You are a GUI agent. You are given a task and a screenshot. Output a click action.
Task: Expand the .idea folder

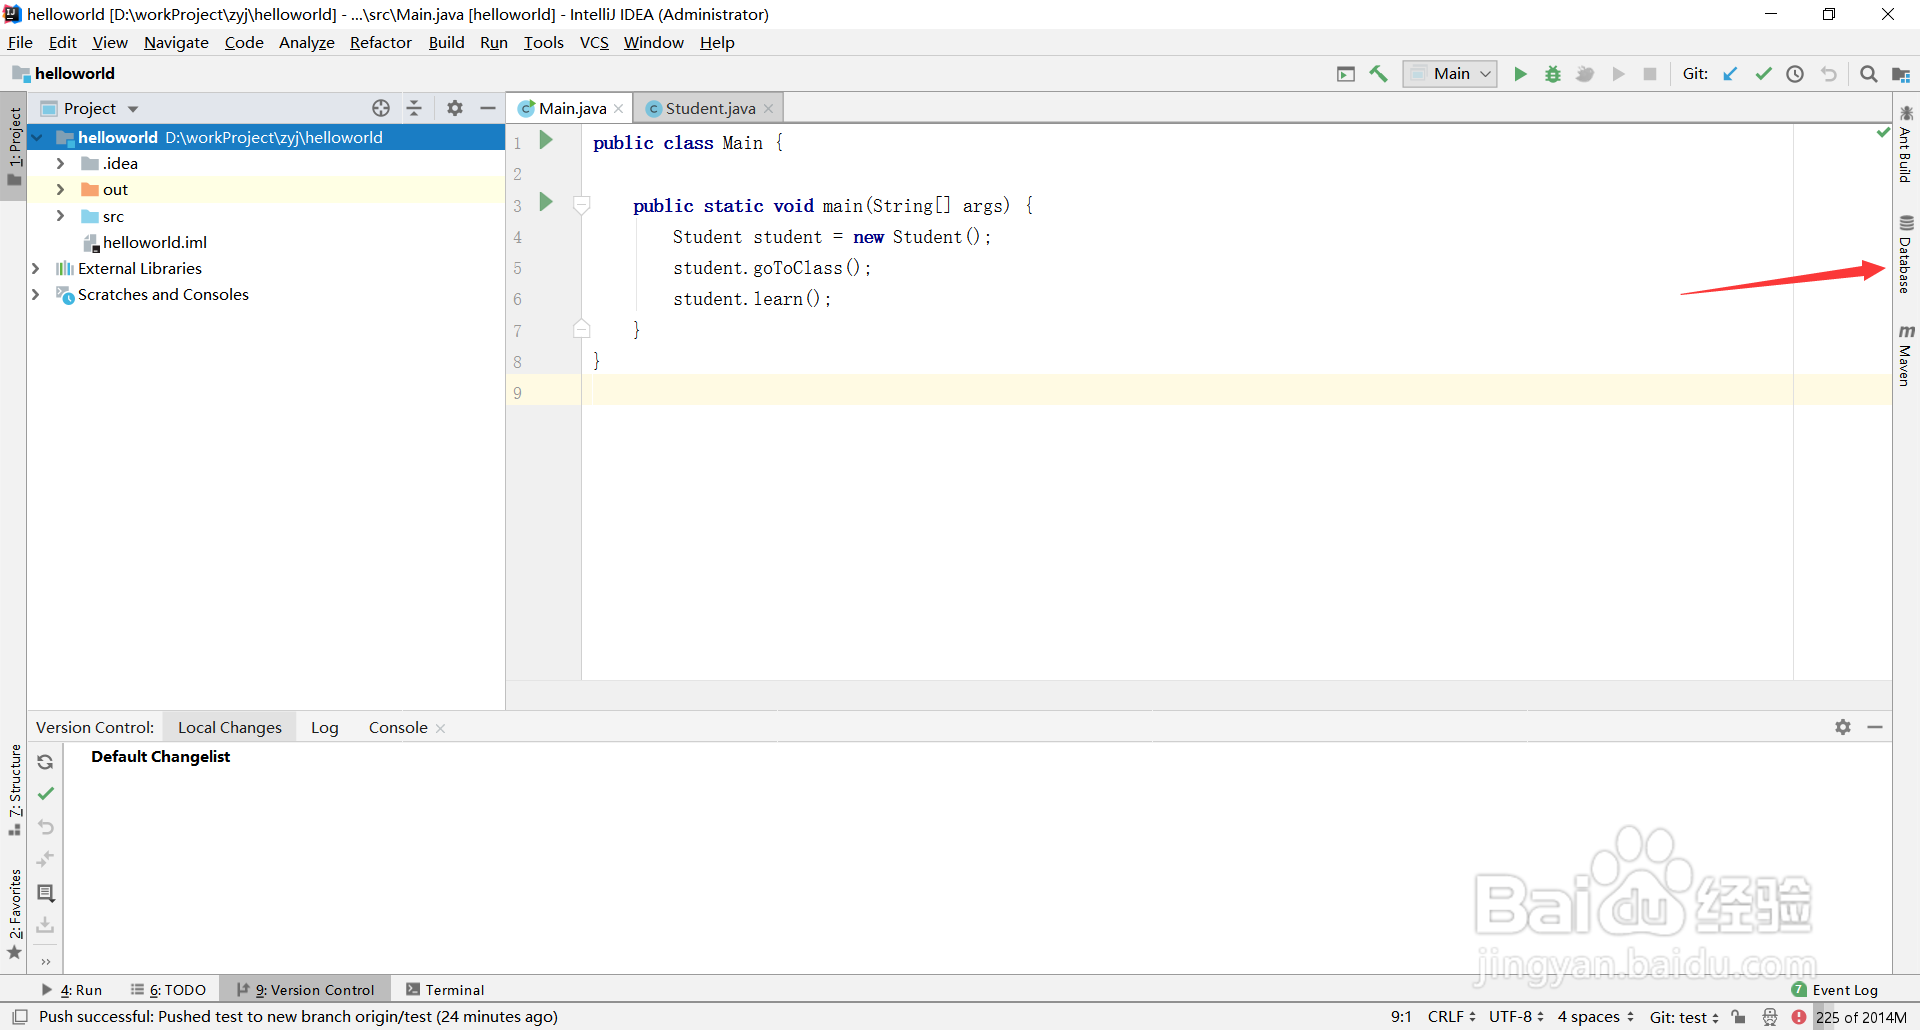point(60,163)
